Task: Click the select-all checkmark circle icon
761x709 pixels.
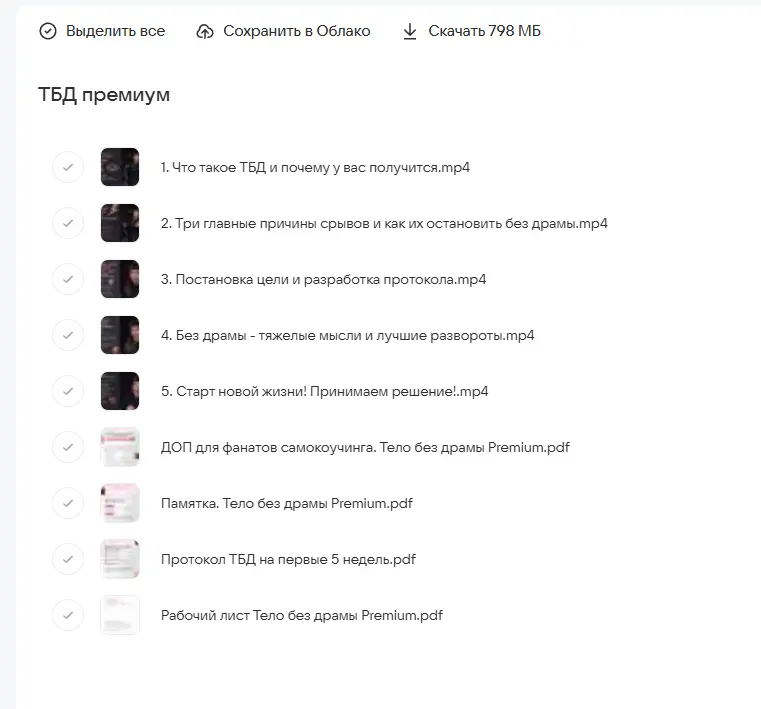Action: click(x=48, y=32)
